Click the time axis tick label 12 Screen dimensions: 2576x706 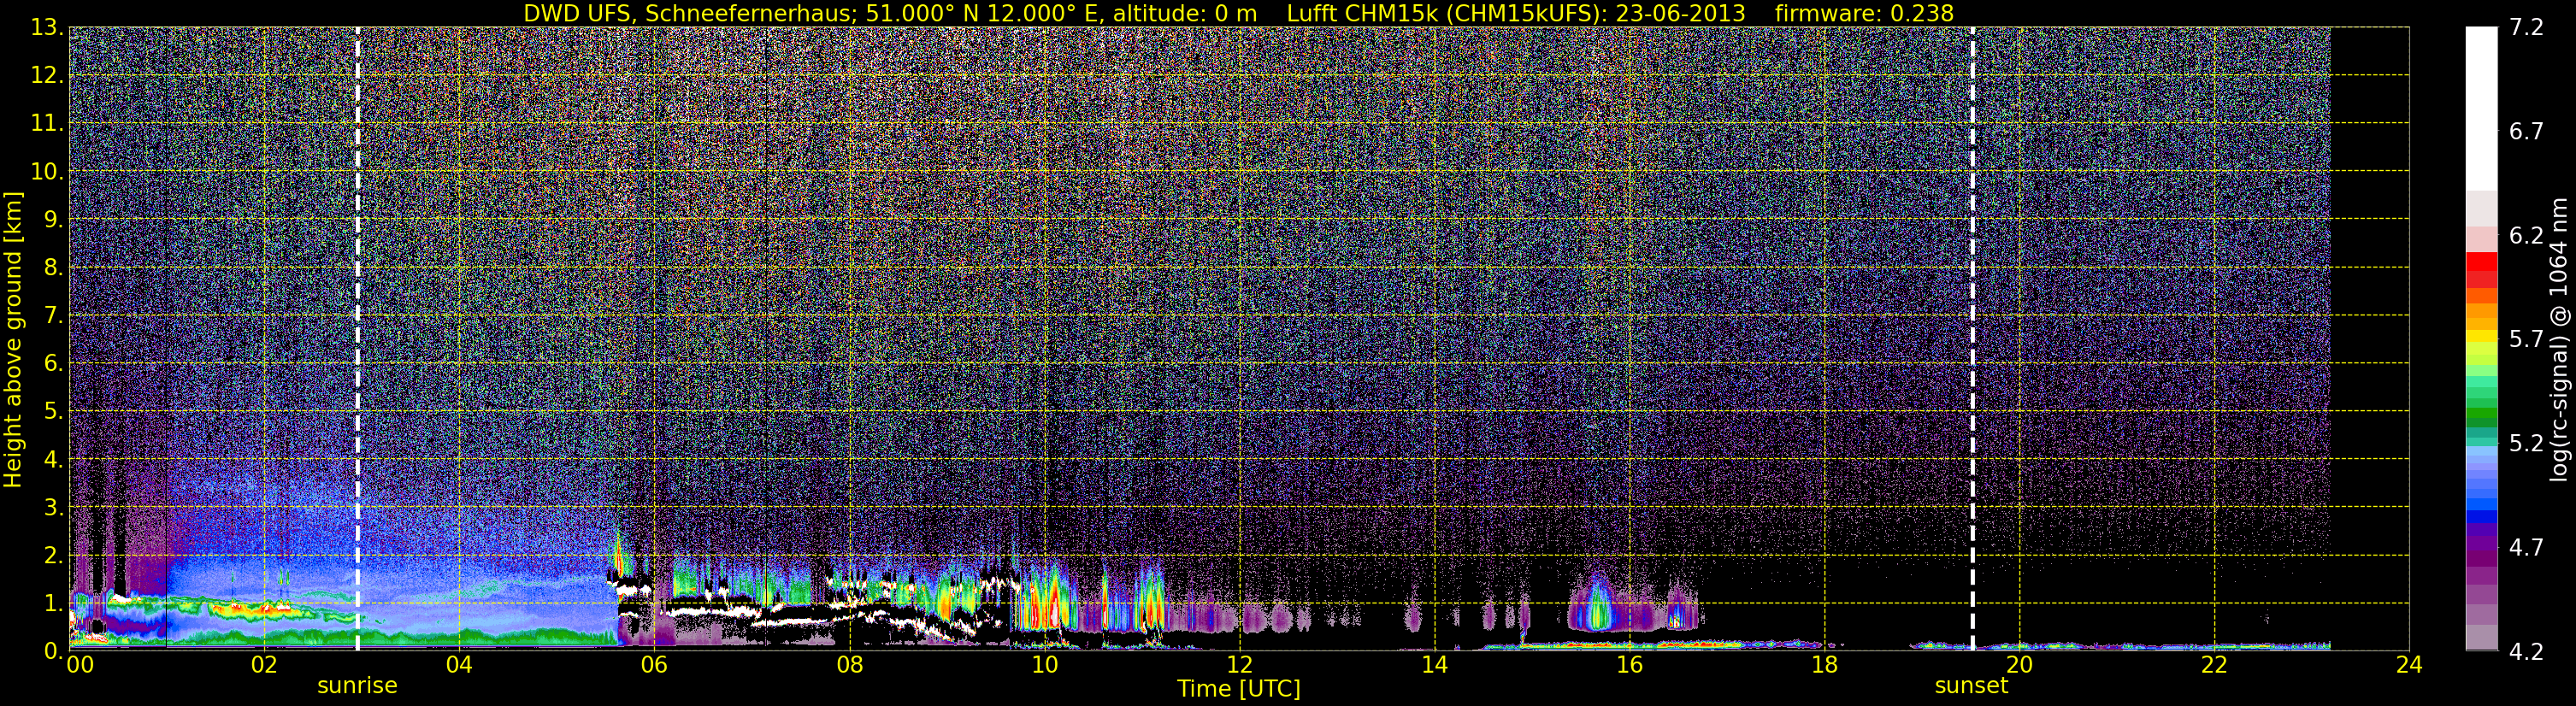coord(1239,666)
